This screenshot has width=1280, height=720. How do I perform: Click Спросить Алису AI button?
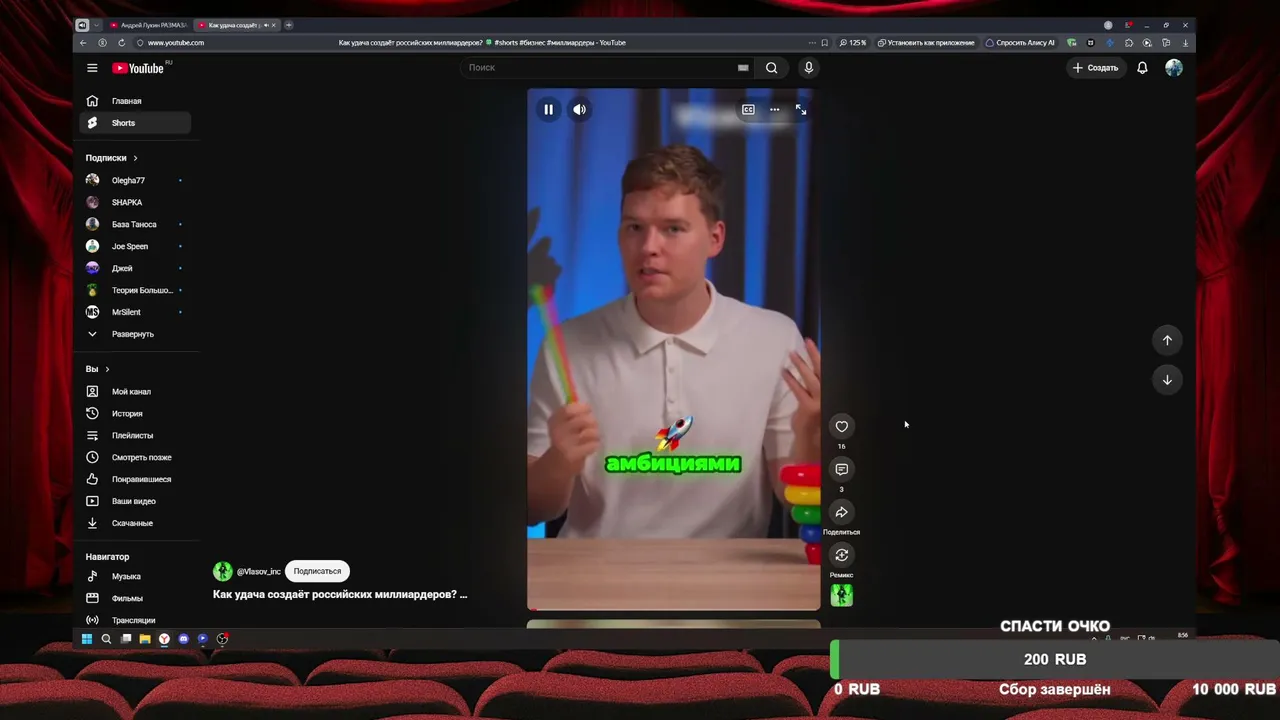[1020, 43]
